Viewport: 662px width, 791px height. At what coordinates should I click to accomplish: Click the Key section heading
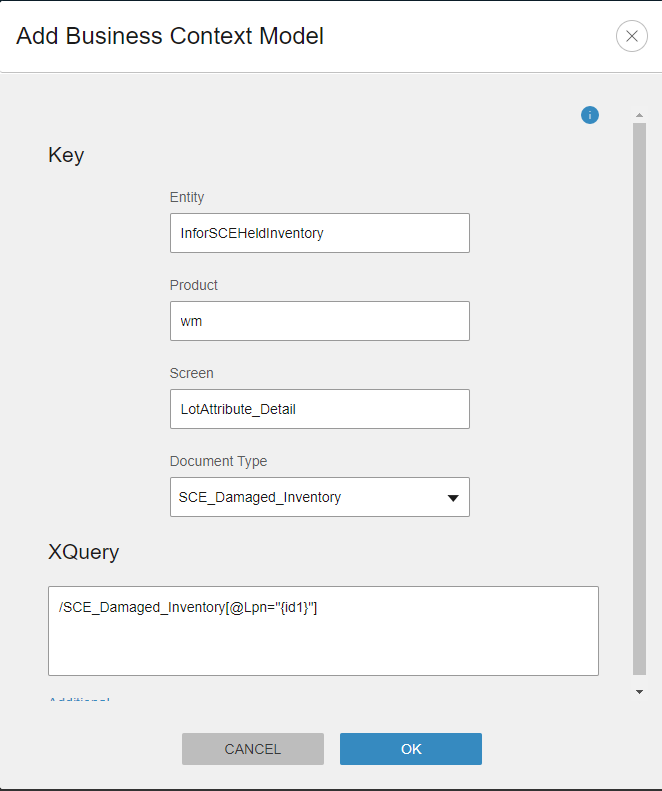click(x=66, y=155)
